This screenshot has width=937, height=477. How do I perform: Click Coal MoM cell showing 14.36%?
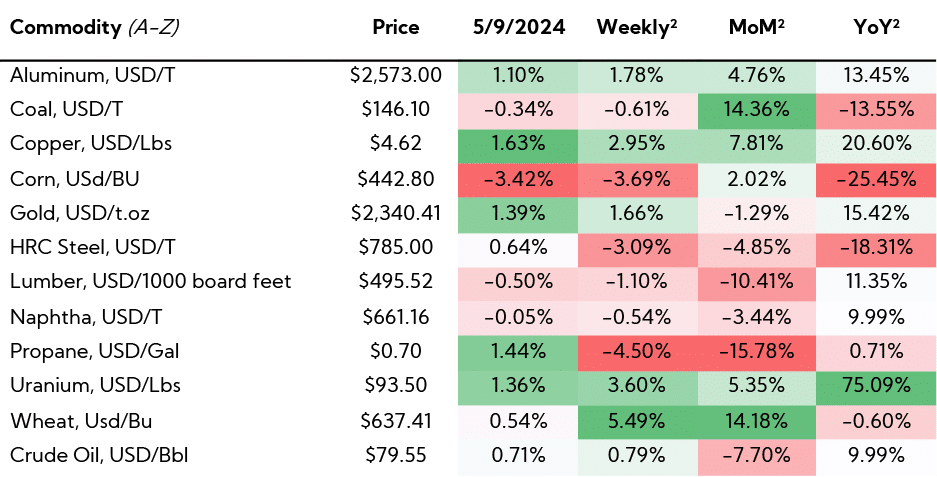tap(757, 109)
